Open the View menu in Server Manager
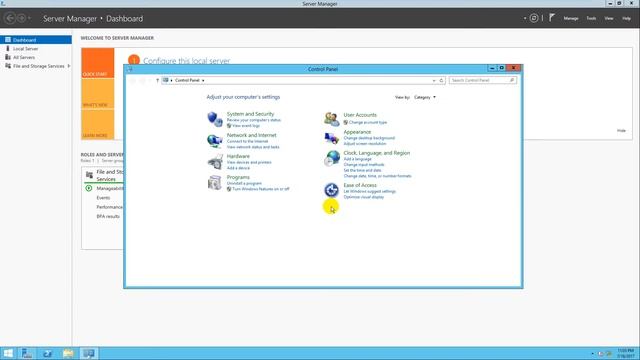The height and width of the screenshot is (360, 640). click(x=609, y=18)
